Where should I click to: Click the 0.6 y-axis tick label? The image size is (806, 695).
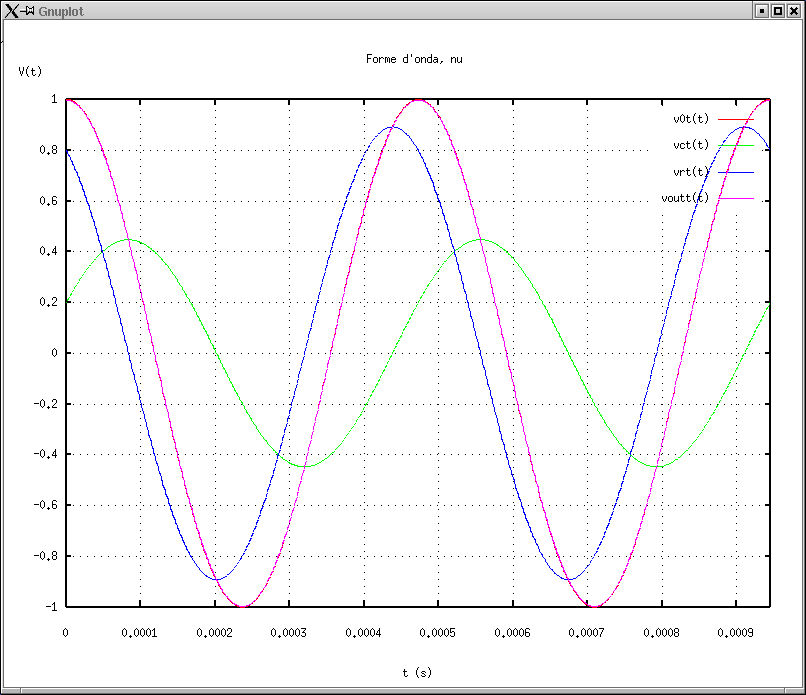click(49, 201)
